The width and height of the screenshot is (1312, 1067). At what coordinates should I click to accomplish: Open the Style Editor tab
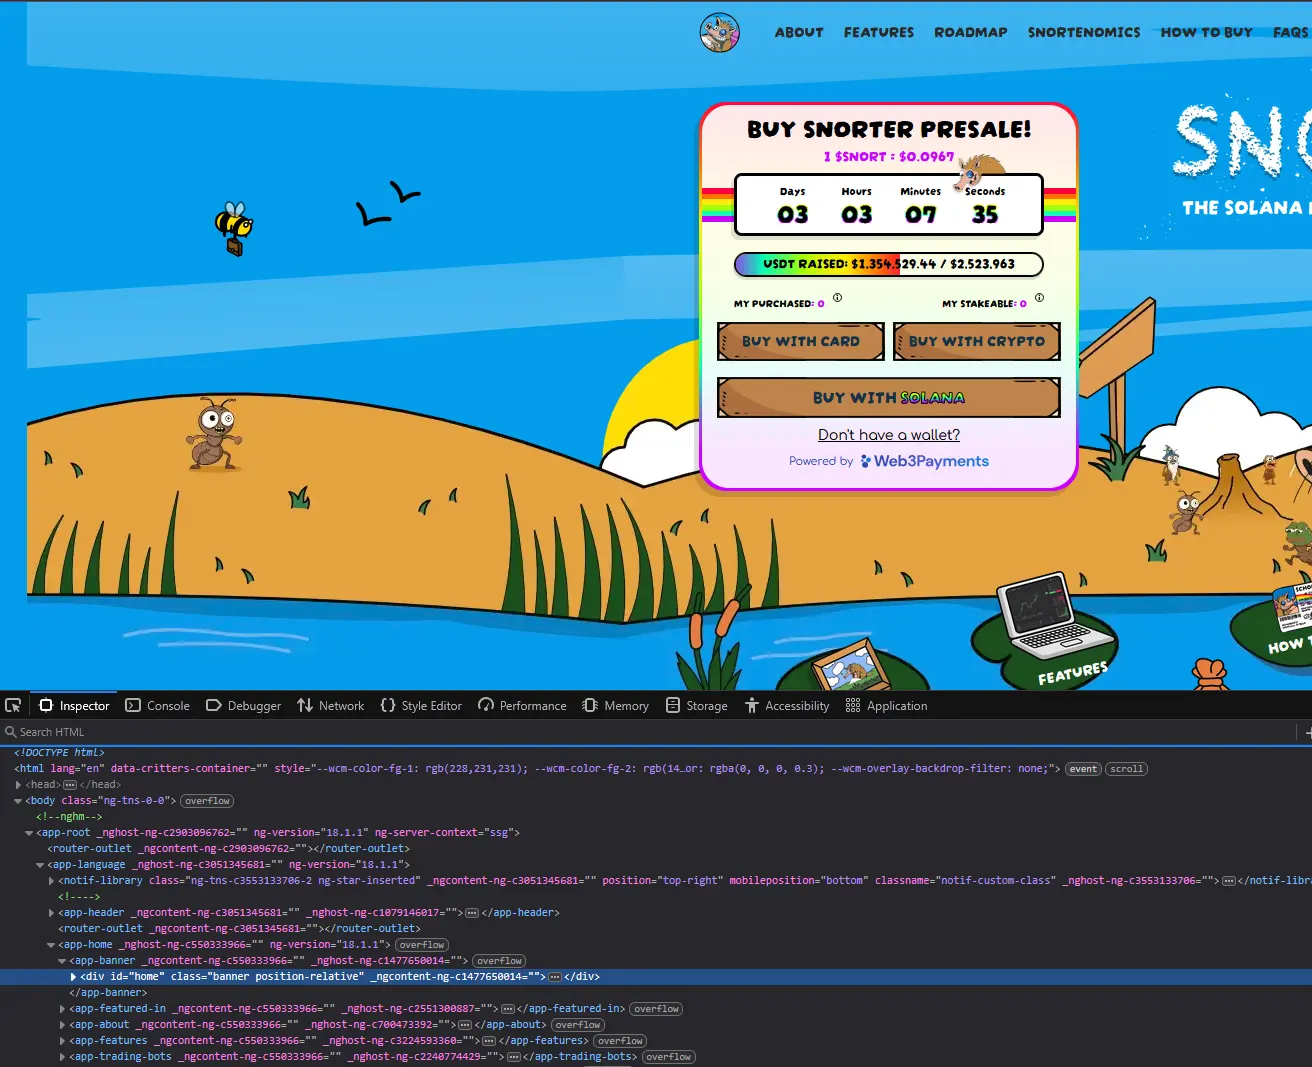click(x=421, y=705)
